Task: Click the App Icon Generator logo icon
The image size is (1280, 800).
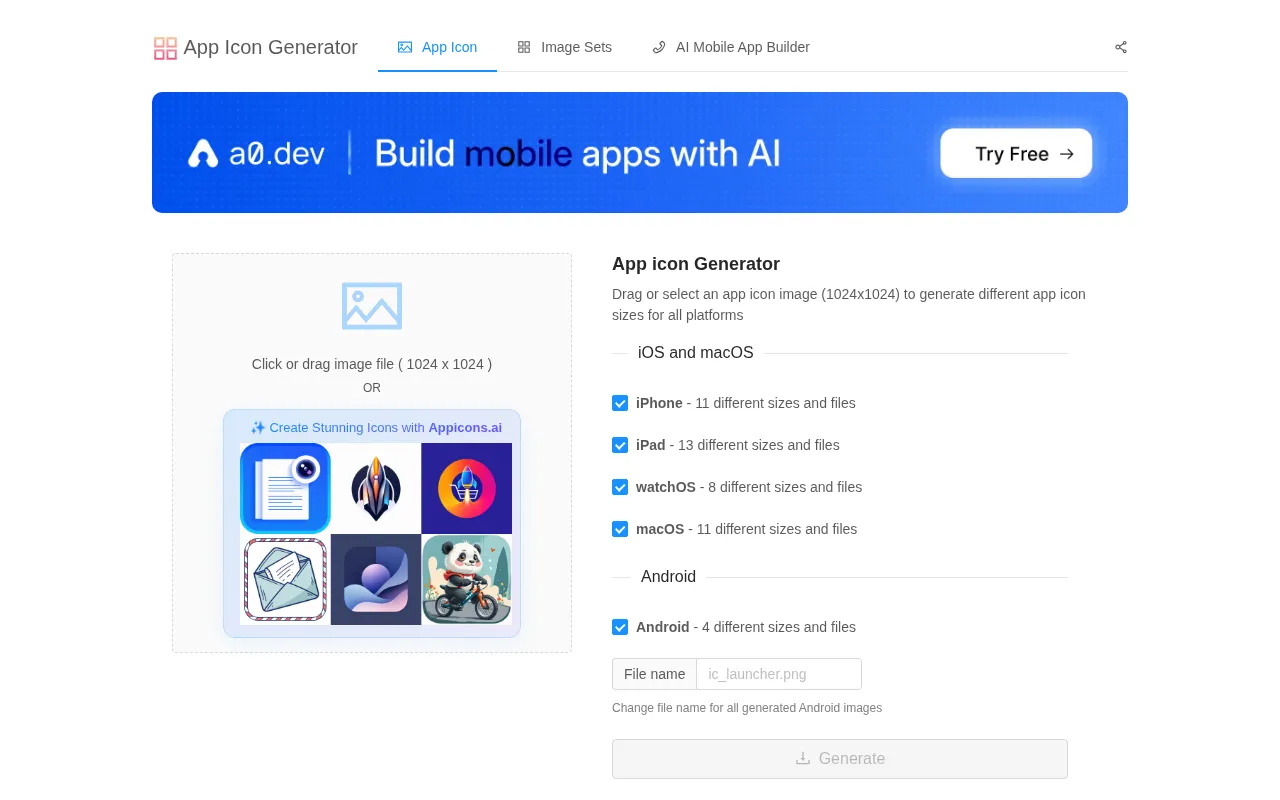Action: click(x=165, y=48)
